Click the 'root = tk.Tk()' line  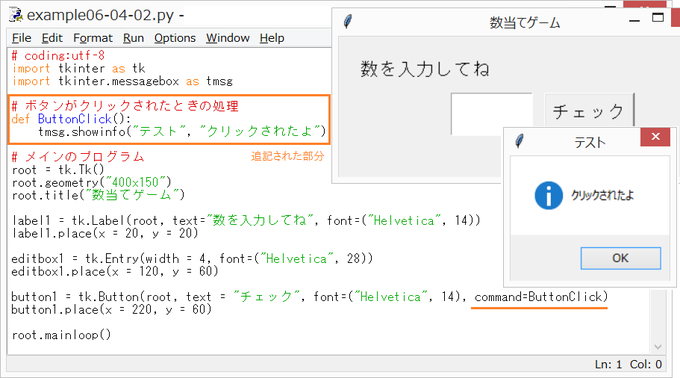58,169
